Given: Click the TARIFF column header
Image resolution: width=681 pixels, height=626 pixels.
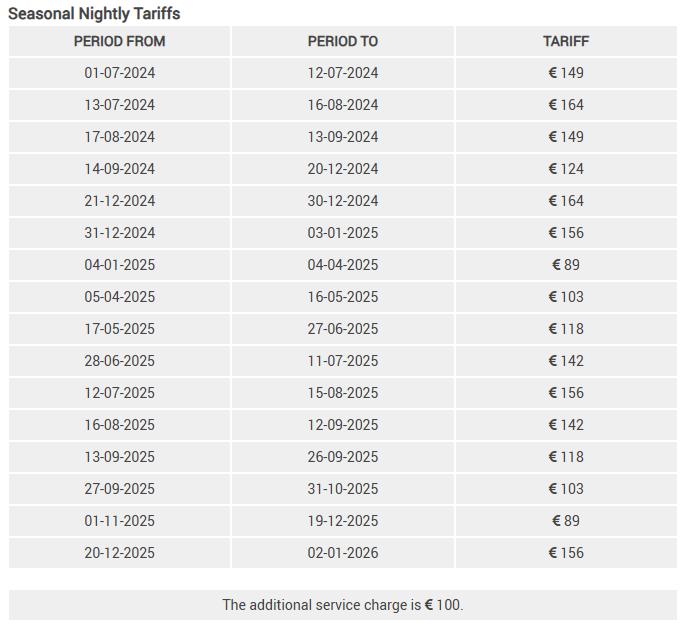Looking at the screenshot, I should coord(566,41).
